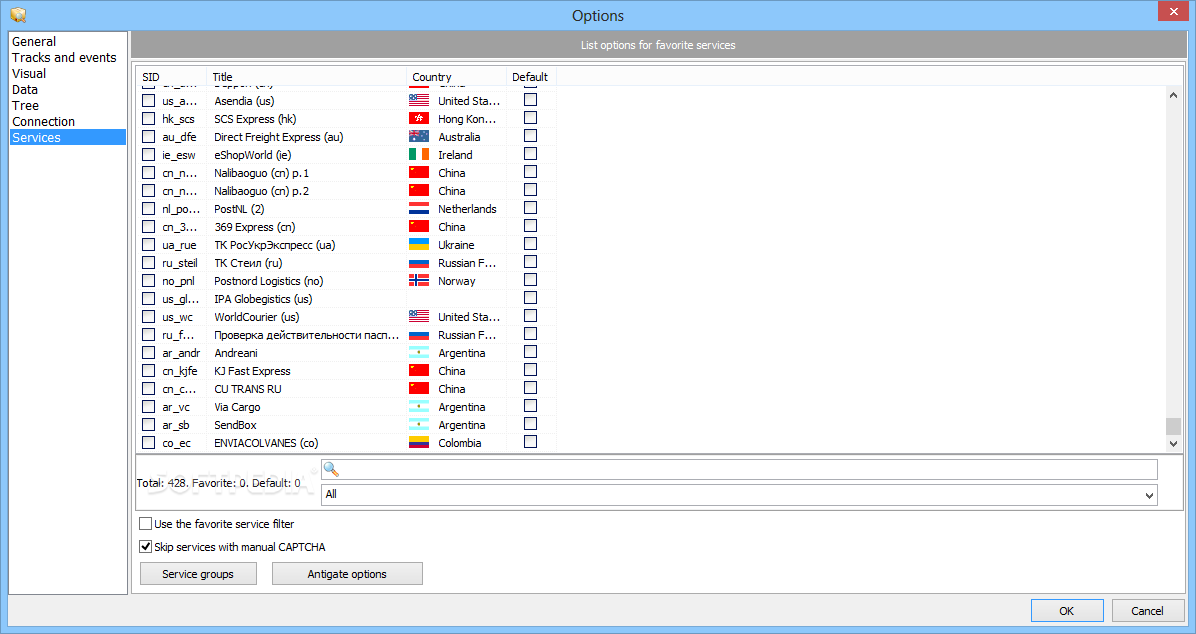Open Service groups dialog
1196x634 pixels.
click(198, 574)
